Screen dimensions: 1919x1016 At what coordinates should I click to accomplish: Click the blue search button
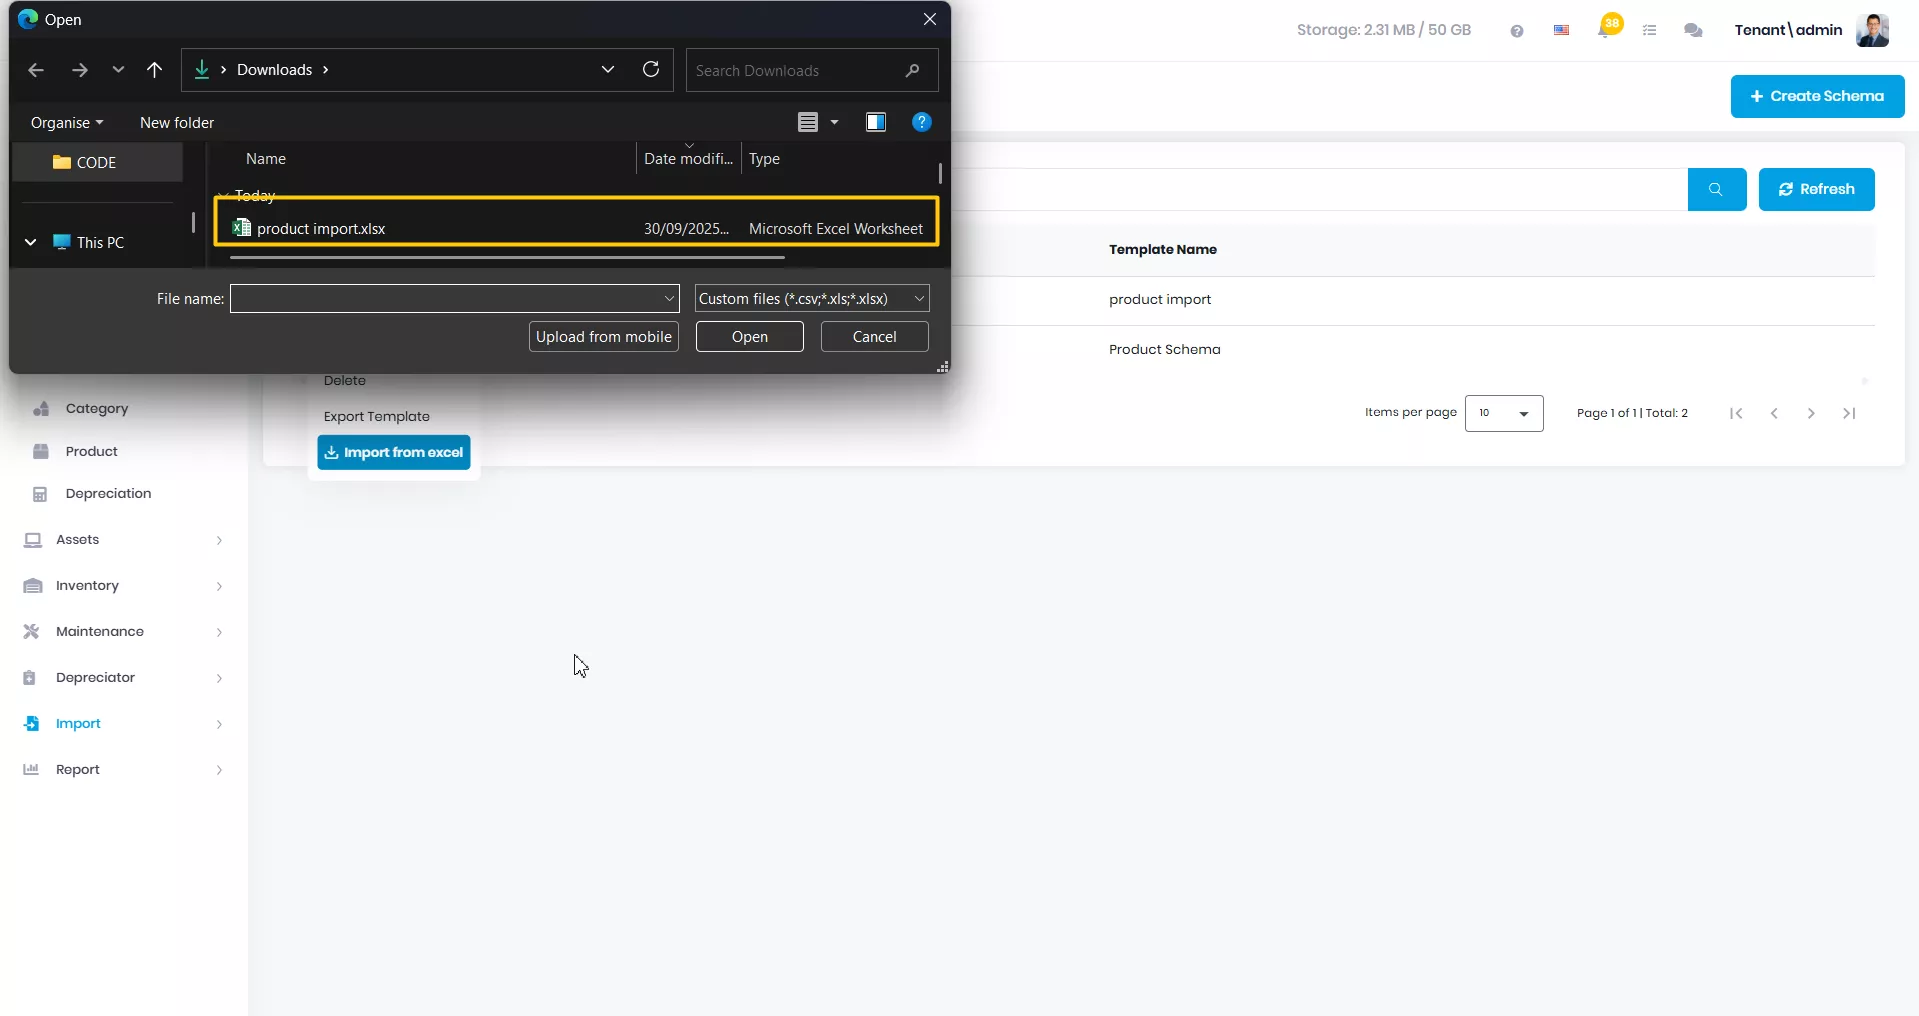pos(1717,189)
